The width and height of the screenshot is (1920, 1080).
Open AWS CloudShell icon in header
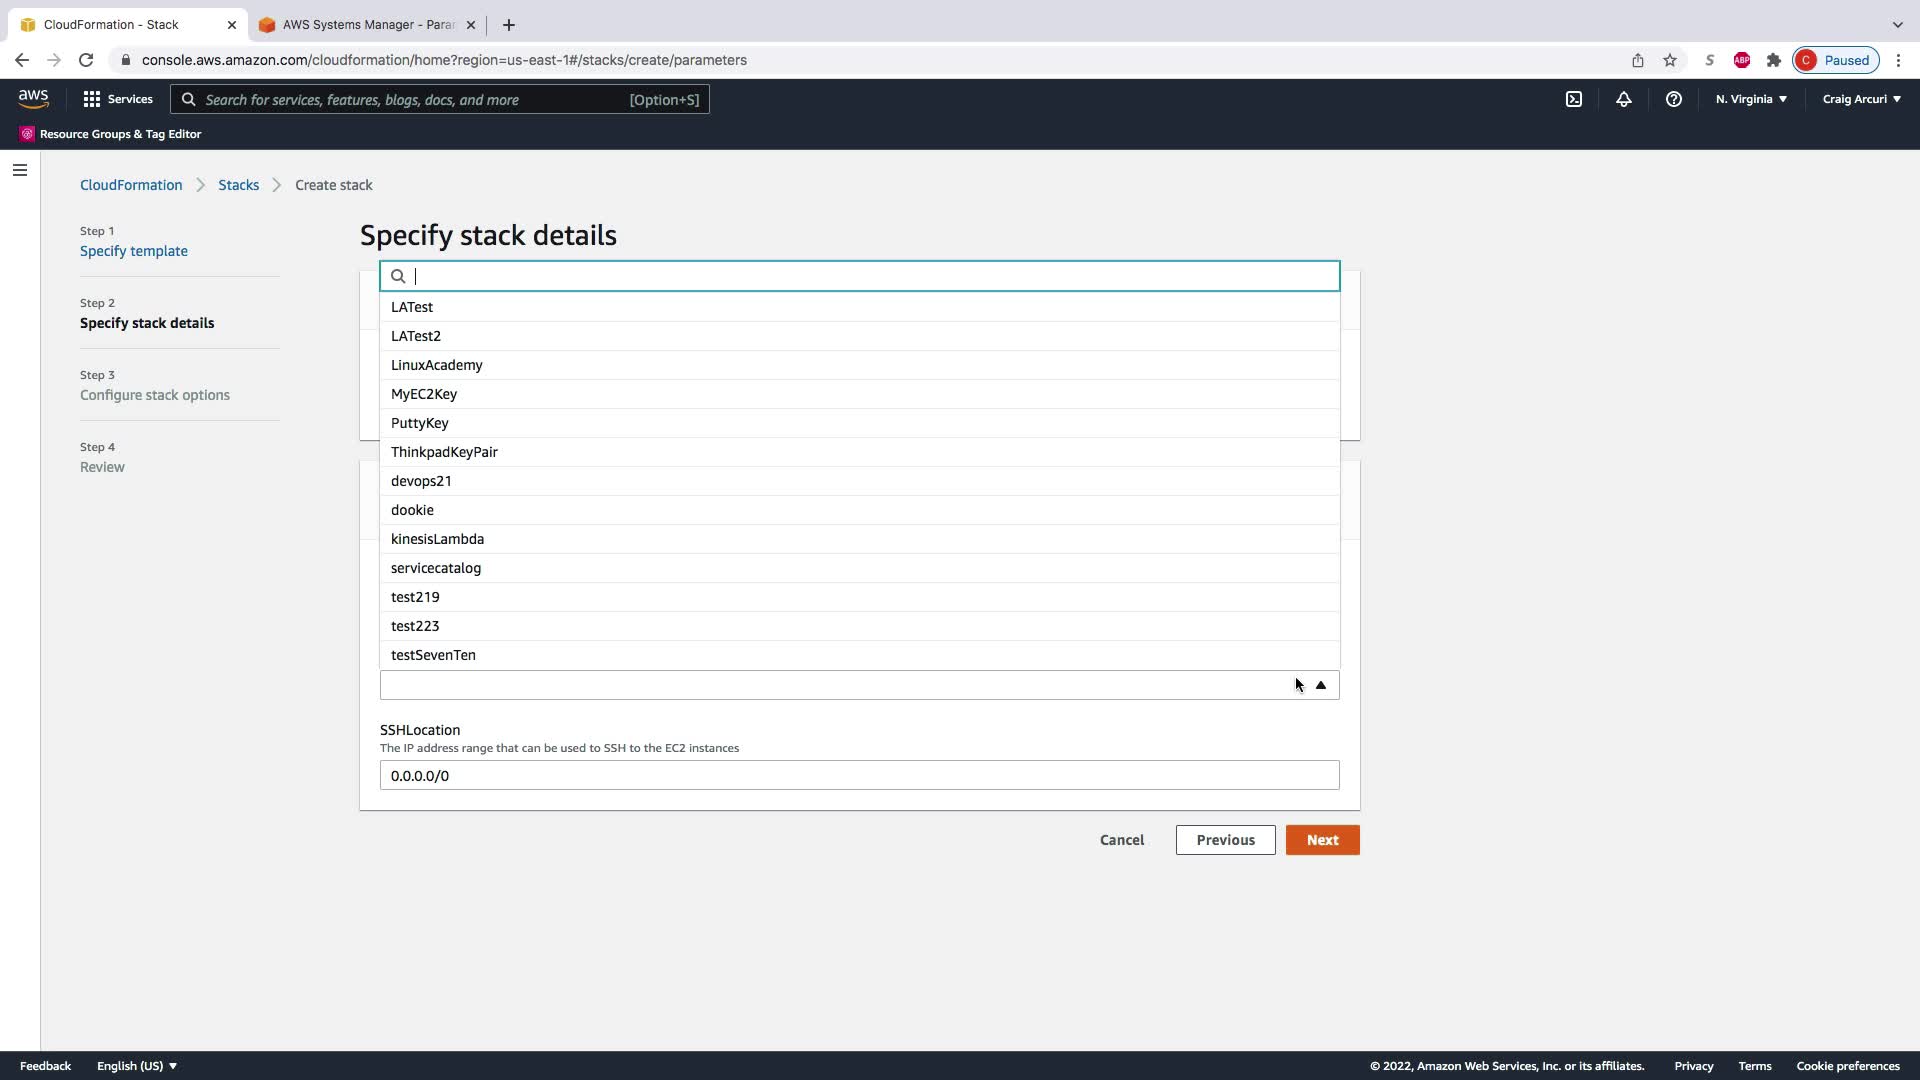1573,99
